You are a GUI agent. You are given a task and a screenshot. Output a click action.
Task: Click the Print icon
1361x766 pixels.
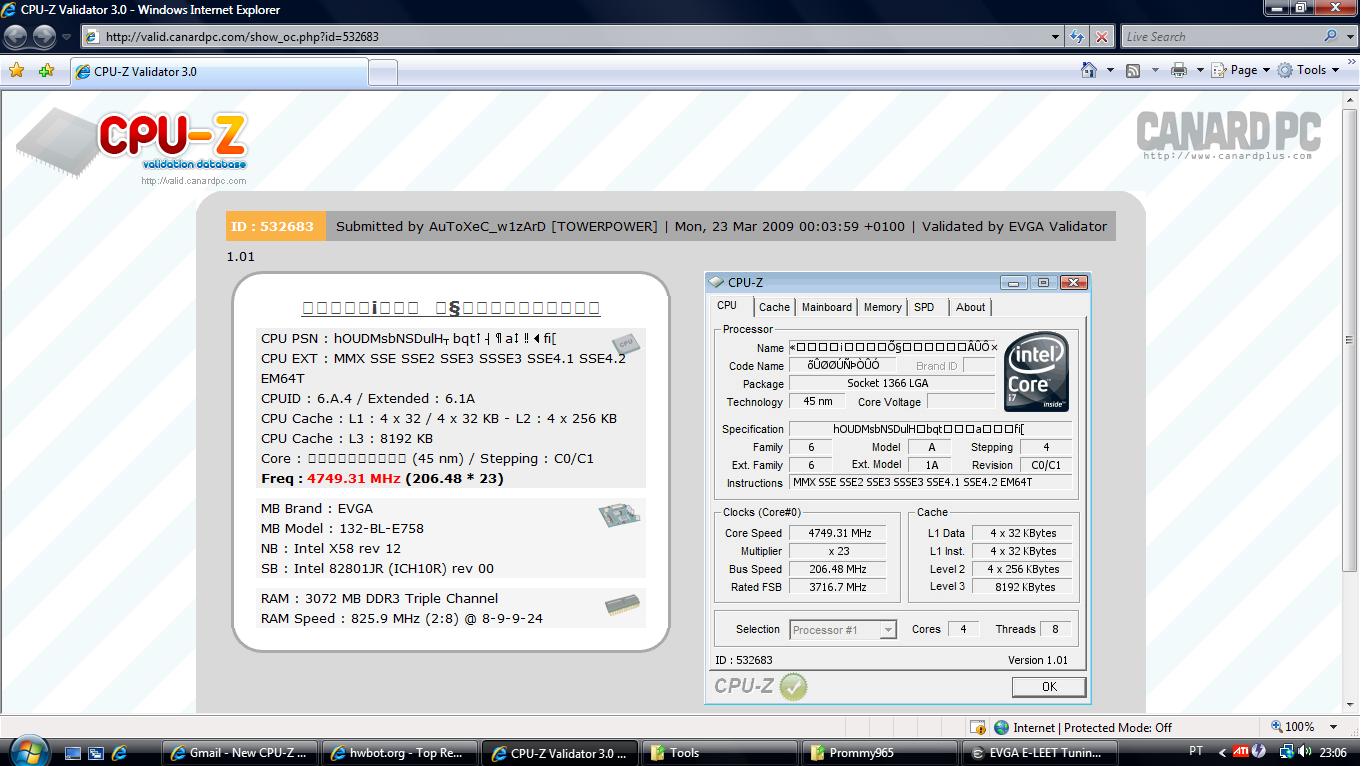(x=1179, y=70)
